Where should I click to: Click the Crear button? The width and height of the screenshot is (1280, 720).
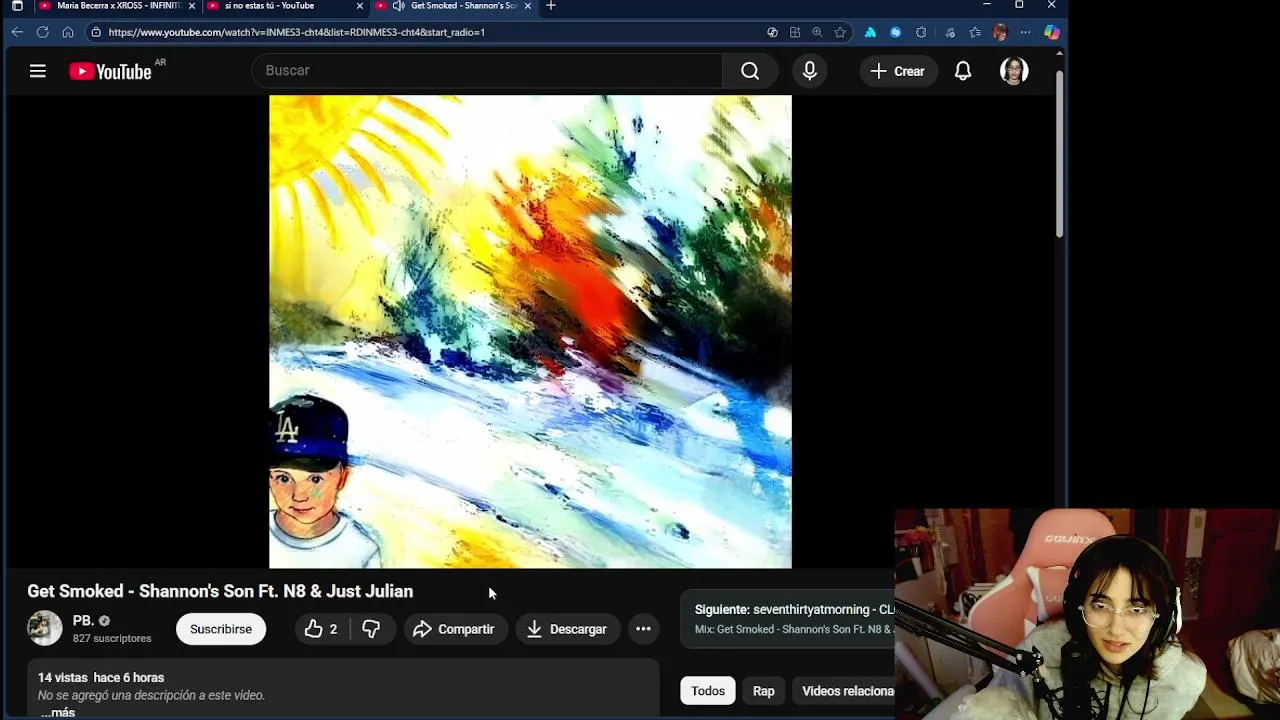897,71
